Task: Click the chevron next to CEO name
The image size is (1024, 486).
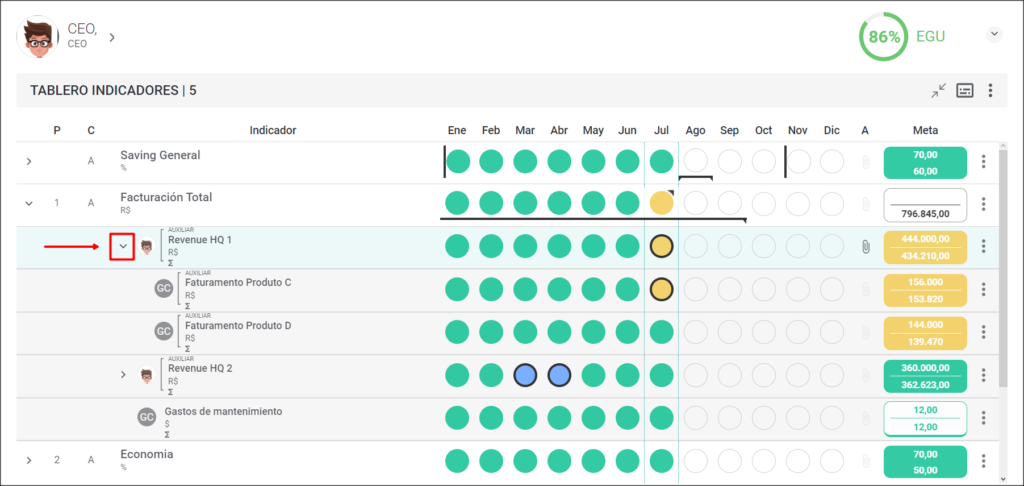Action: (x=112, y=37)
